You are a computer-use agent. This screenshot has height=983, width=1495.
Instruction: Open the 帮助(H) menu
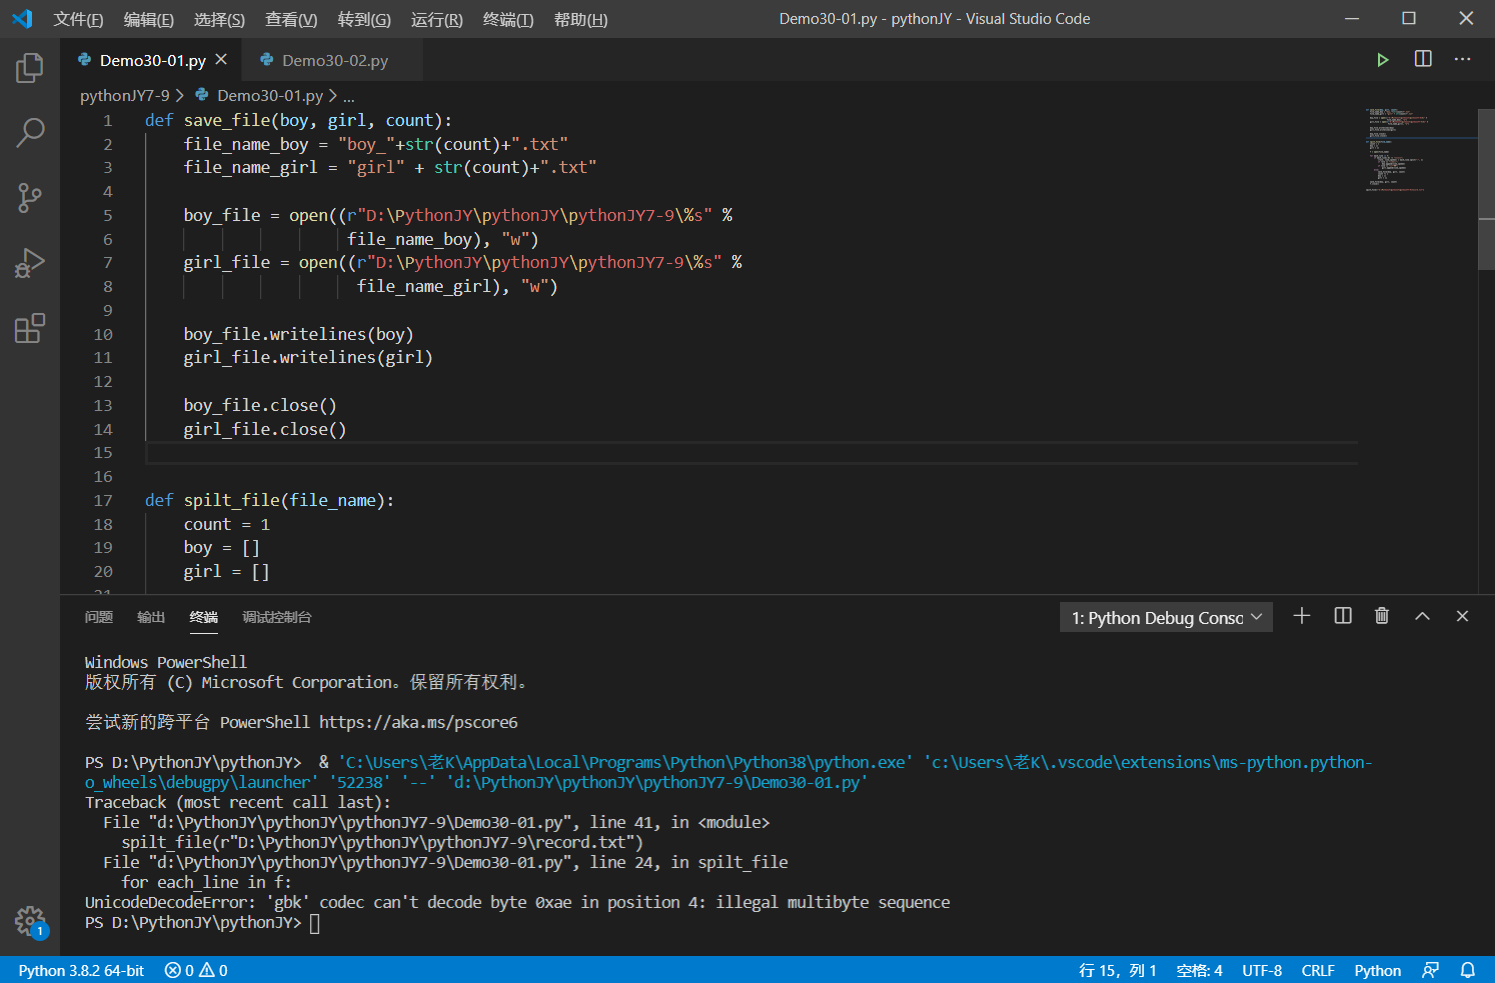pyautogui.click(x=580, y=20)
